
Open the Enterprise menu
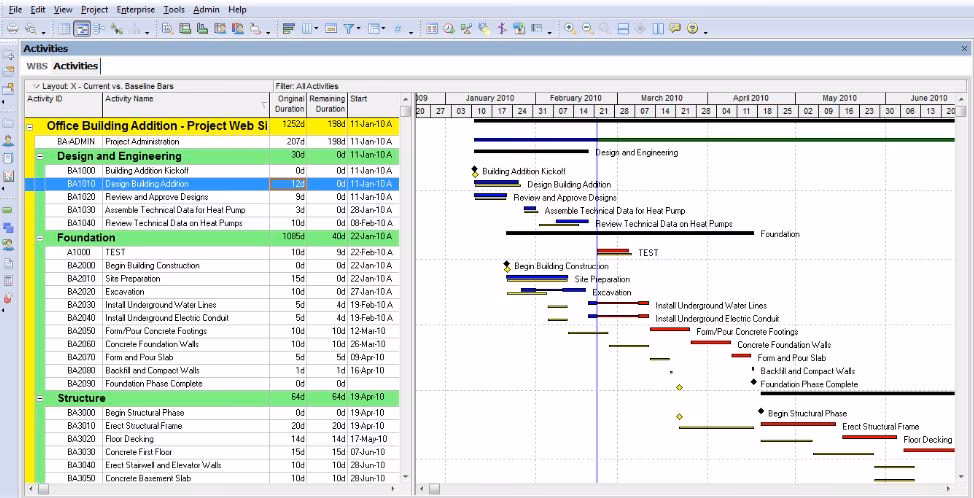click(x=135, y=9)
